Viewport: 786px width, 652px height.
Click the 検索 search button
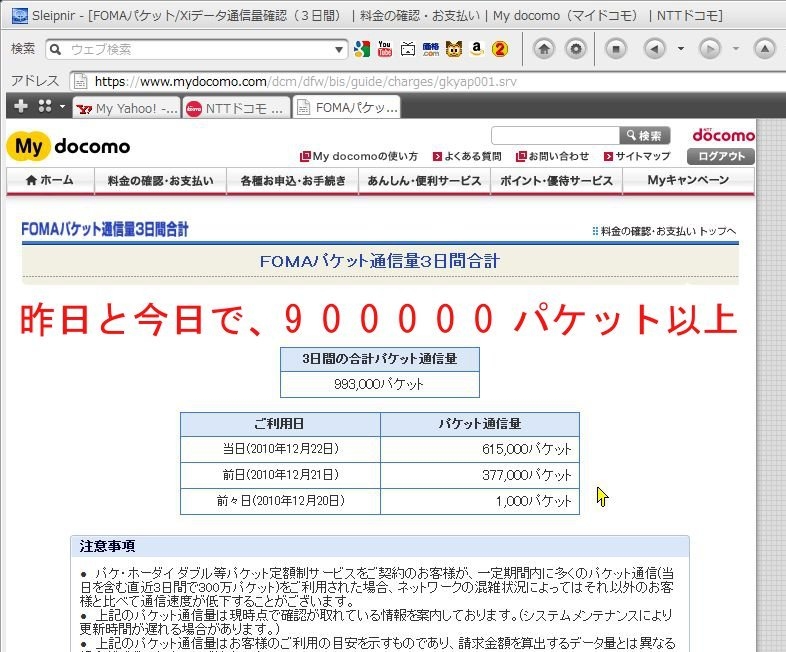(x=645, y=135)
